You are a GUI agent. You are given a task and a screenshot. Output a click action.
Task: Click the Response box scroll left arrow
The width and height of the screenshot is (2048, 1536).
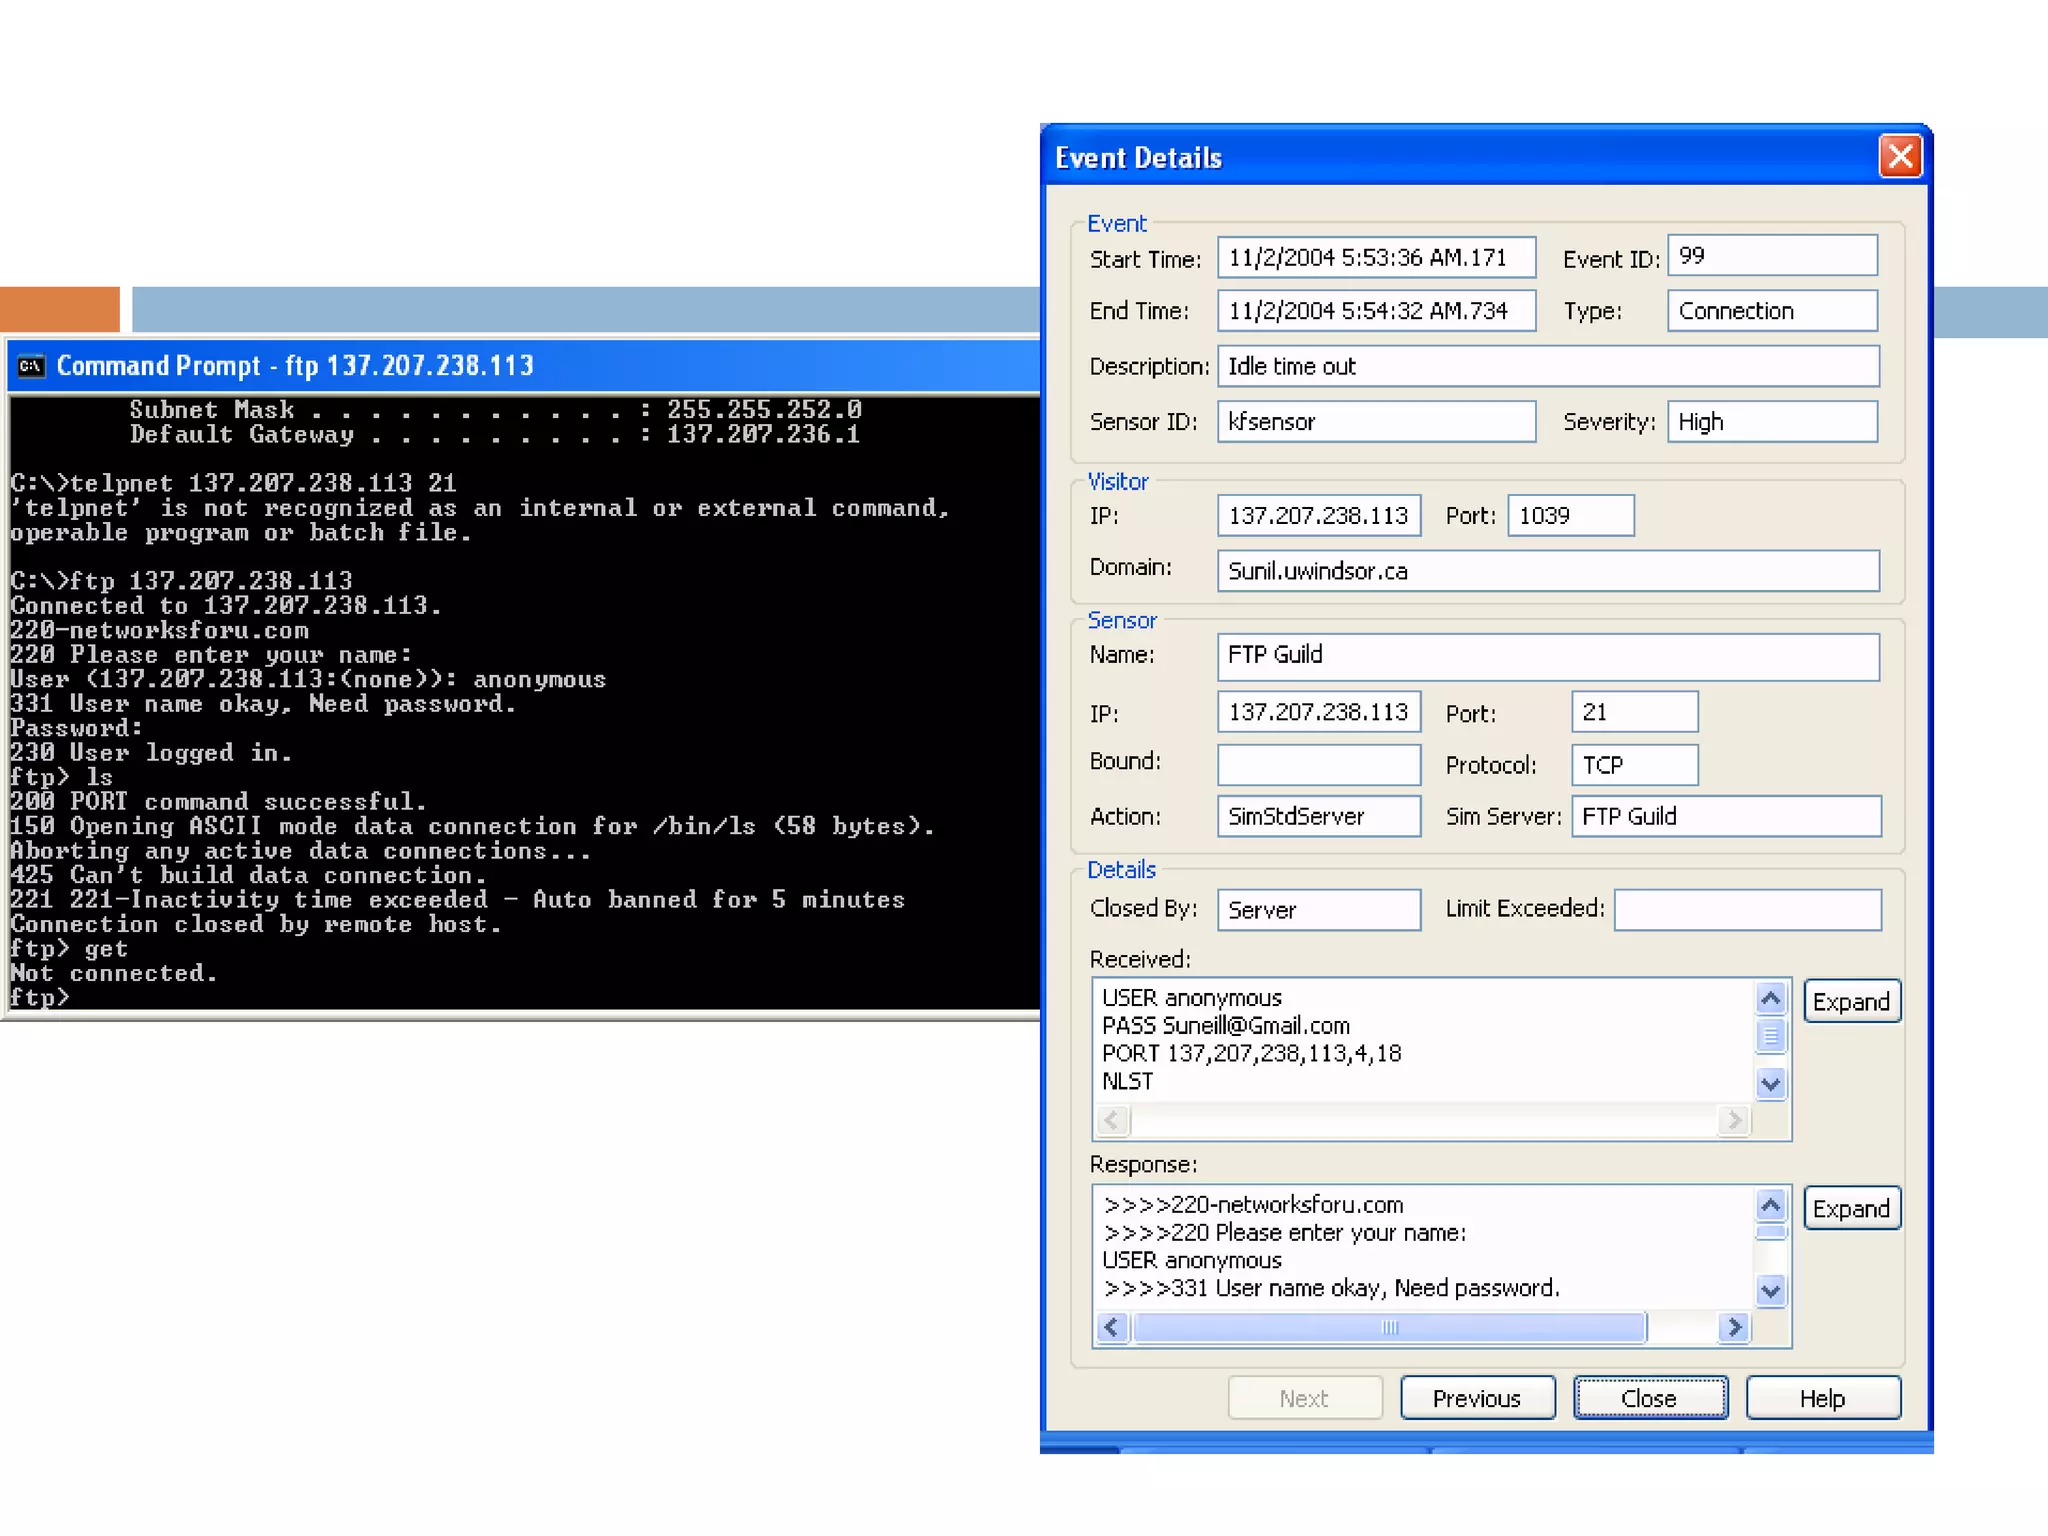click(1112, 1327)
